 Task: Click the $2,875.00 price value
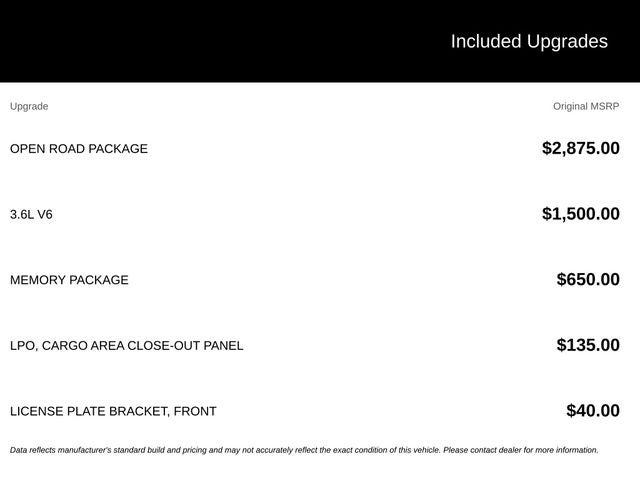click(x=581, y=148)
